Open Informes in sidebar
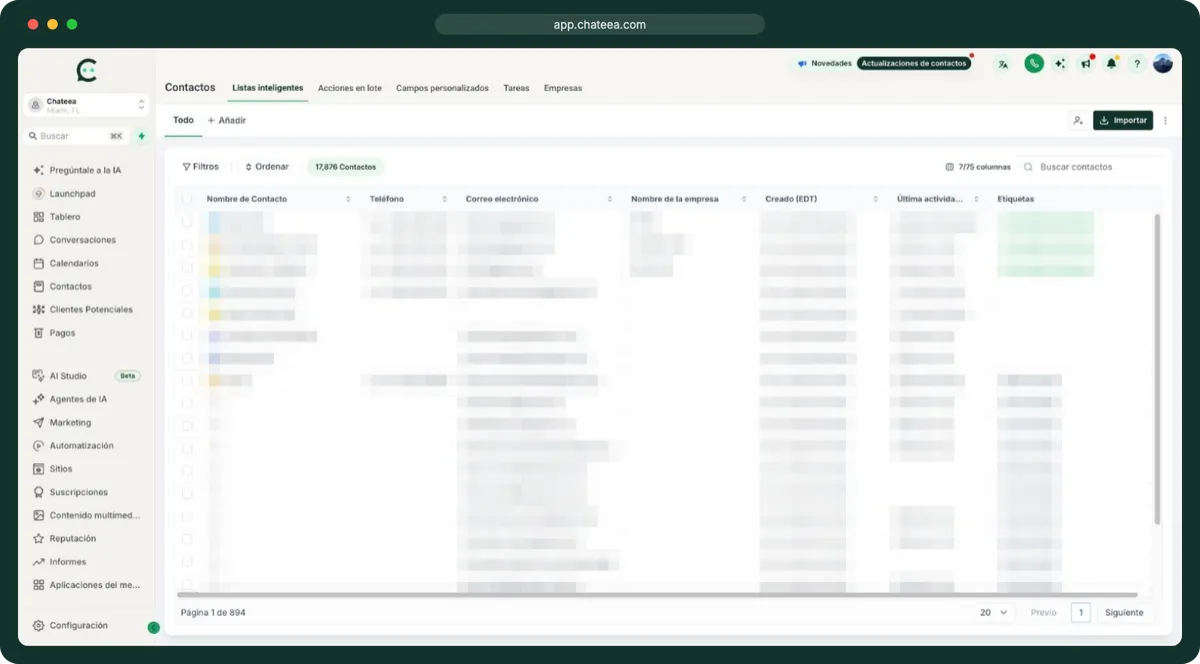 coord(60,561)
